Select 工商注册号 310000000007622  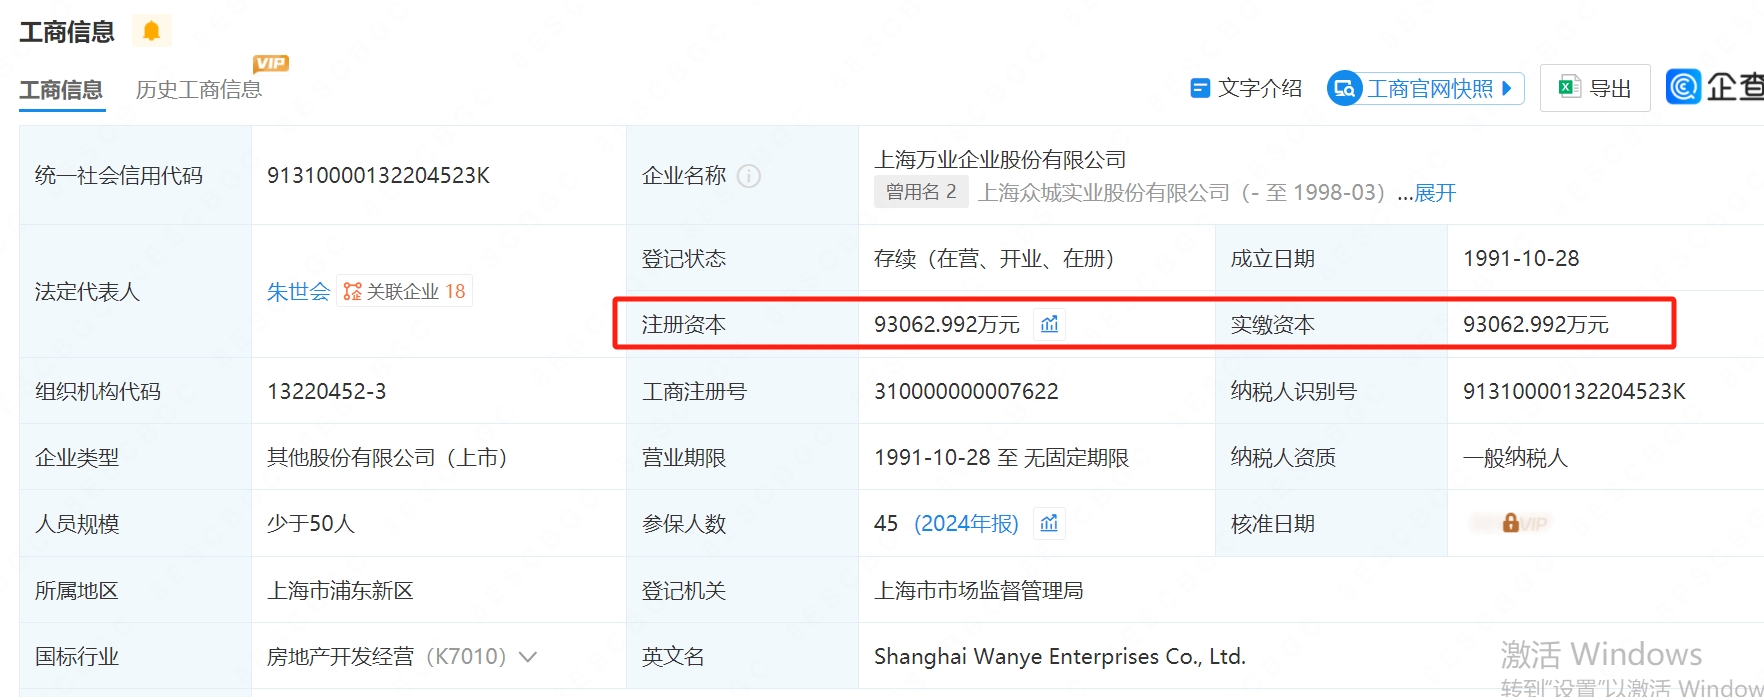click(966, 391)
